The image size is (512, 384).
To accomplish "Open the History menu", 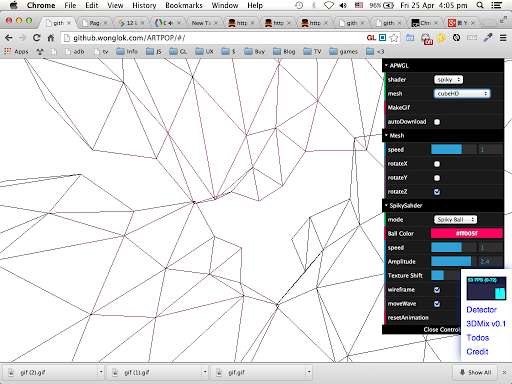I will [x=144, y=5].
